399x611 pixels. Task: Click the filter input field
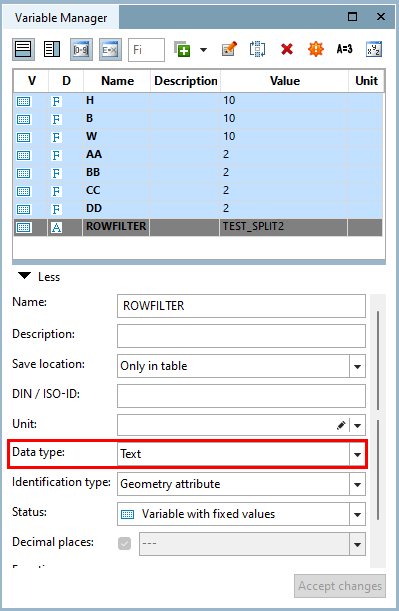click(x=146, y=49)
